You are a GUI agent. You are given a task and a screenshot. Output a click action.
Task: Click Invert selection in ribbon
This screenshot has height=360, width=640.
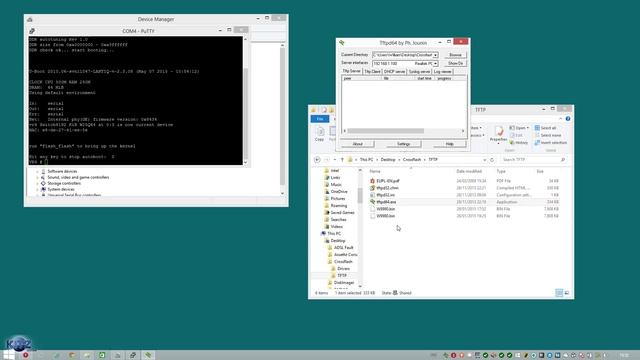(551, 142)
